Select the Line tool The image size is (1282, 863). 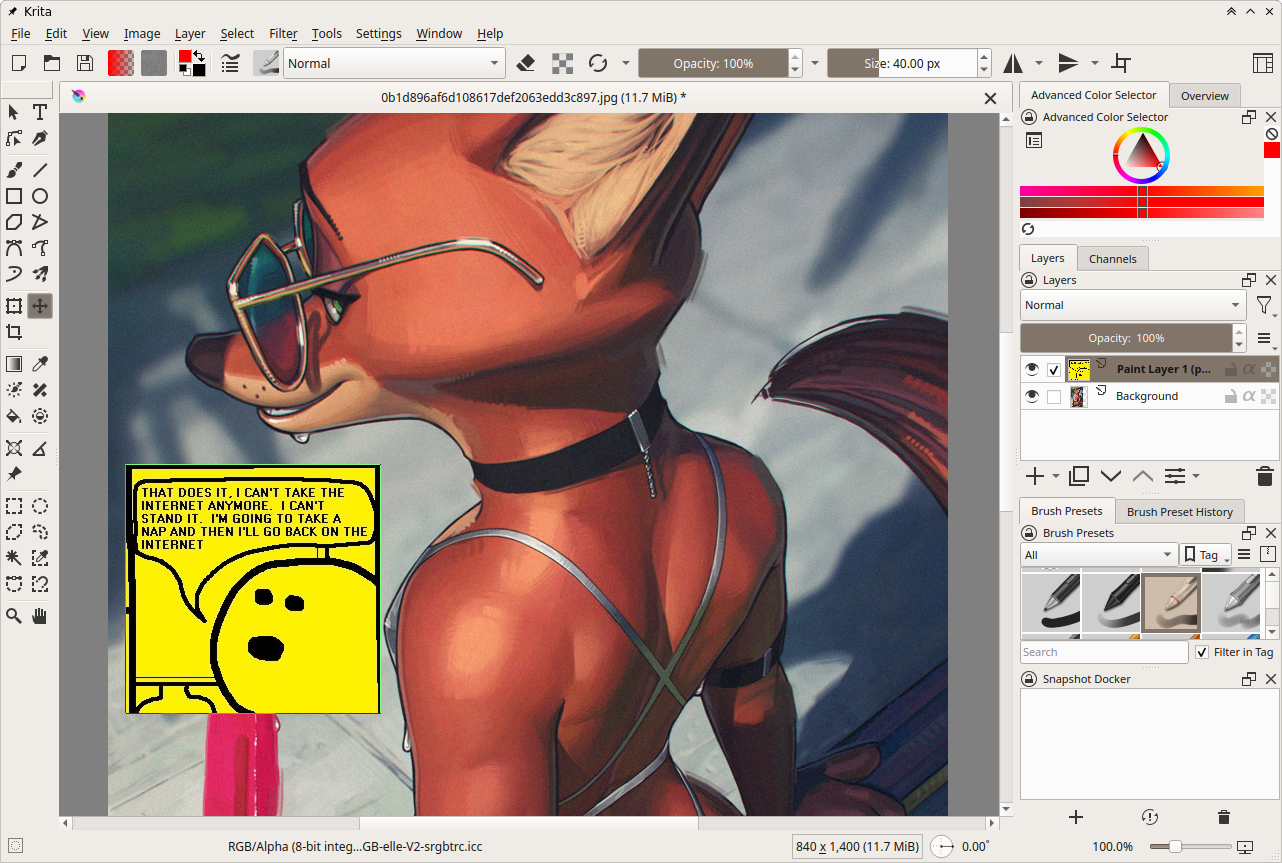(x=40, y=170)
